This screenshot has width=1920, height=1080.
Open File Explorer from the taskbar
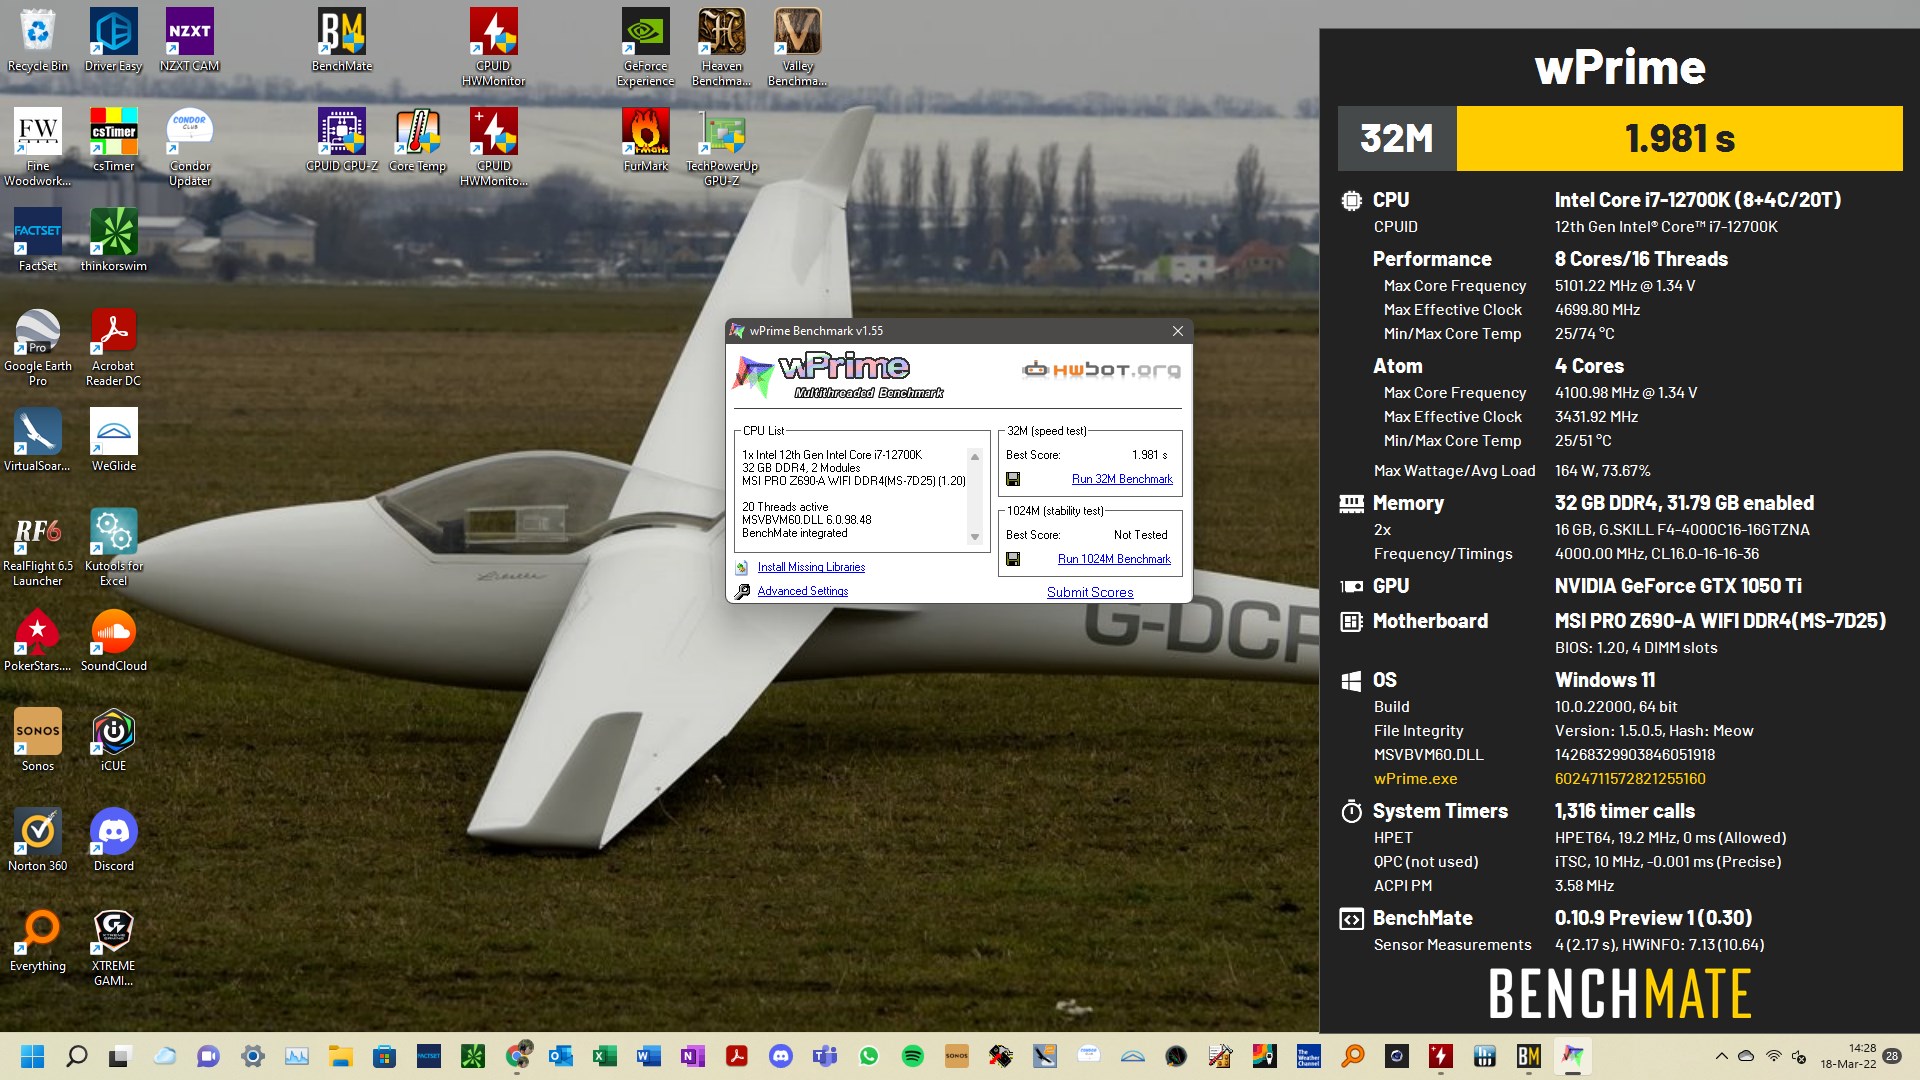point(341,1056)
